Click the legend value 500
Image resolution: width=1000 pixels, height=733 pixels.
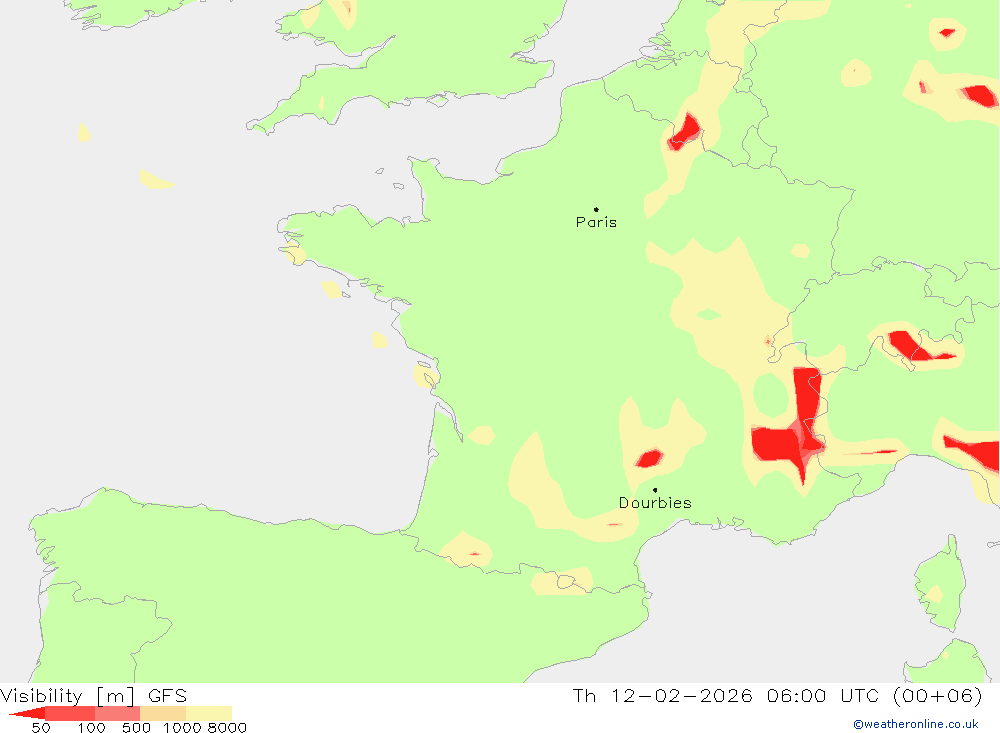click(x=136, y=728)
